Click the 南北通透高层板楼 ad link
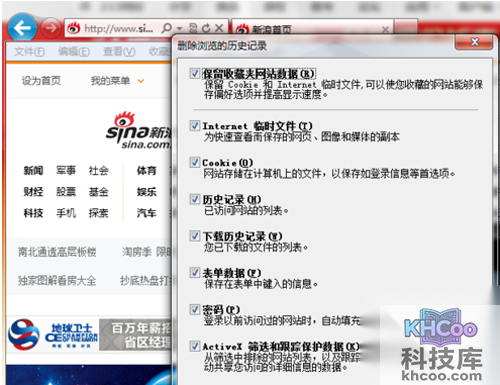This screenshot has width=500, height=385. pos(57,252)
